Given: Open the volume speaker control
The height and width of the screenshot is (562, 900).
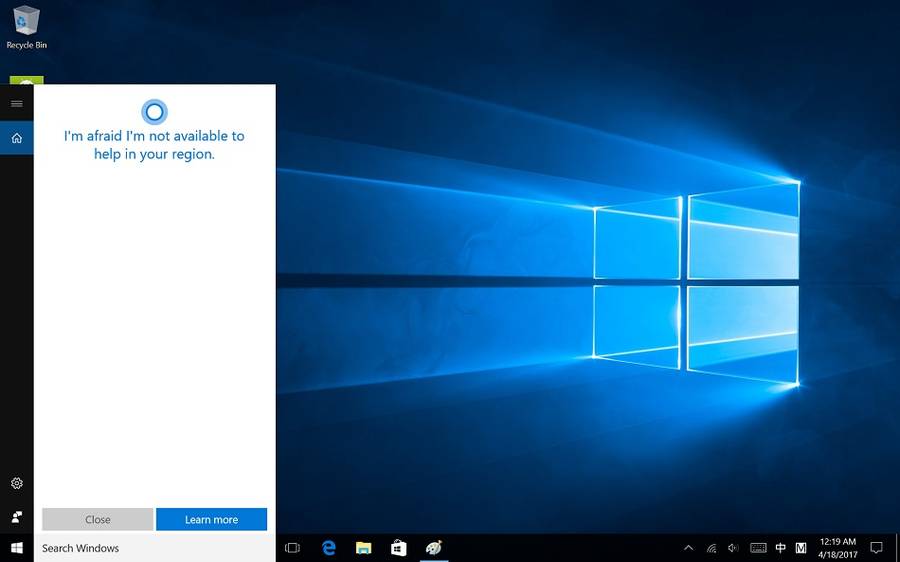Looking at the screenshot, I should [733, 548].
